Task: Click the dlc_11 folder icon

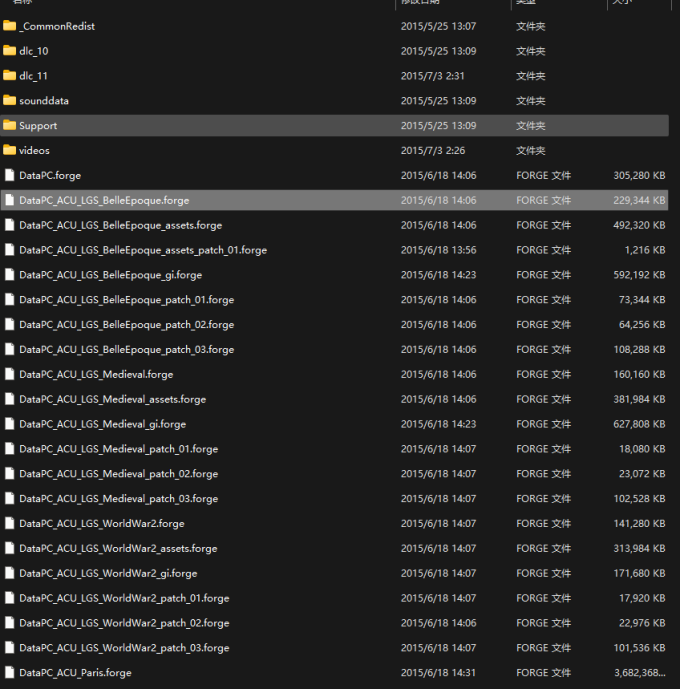Action: click(x=9, y=76)
